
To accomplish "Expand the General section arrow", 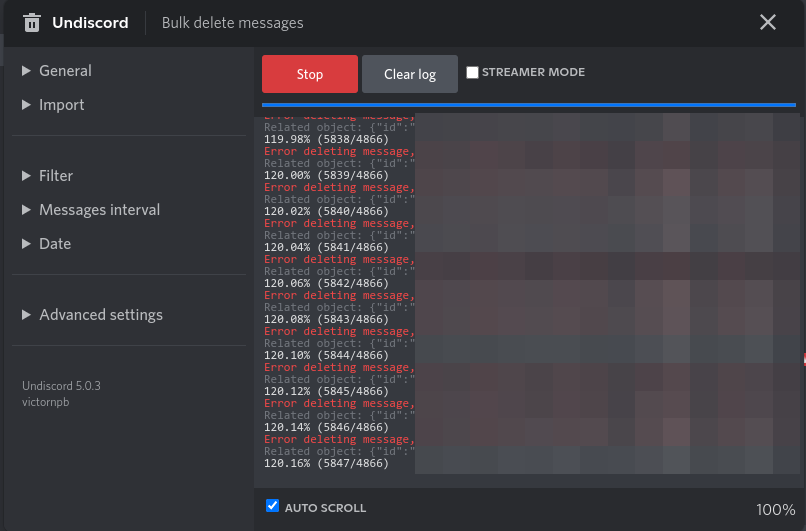I will click(26, 71).
